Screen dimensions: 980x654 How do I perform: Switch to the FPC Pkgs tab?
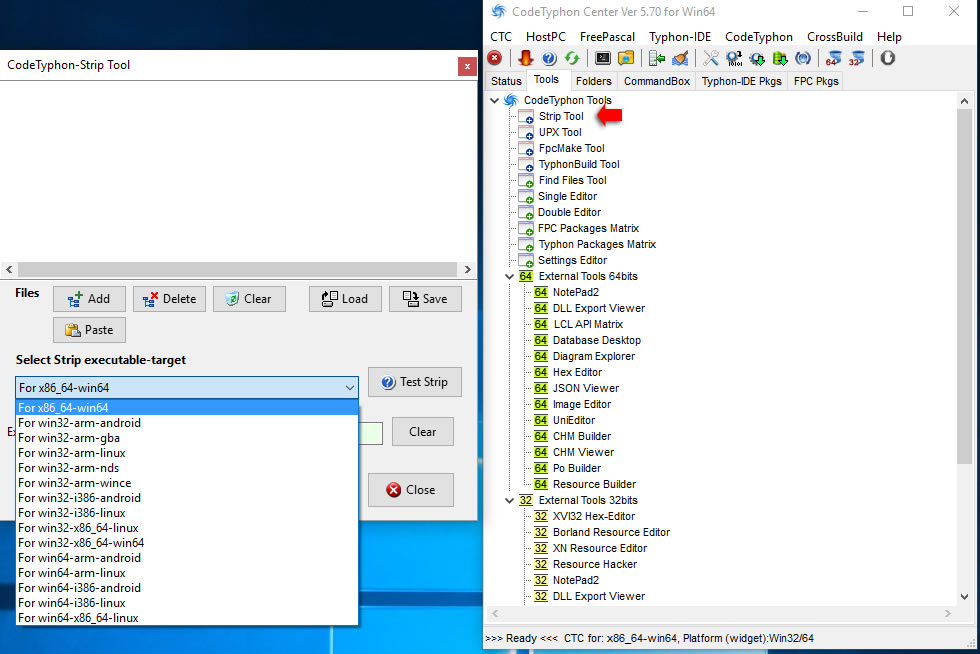[x=816, y=81]
